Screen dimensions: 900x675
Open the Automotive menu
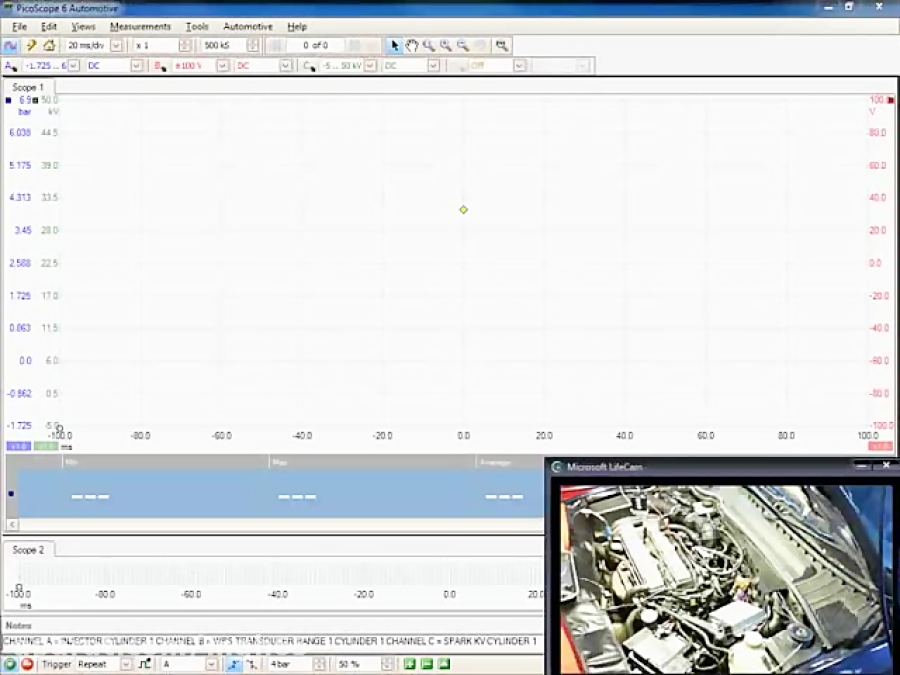point(247,26)
